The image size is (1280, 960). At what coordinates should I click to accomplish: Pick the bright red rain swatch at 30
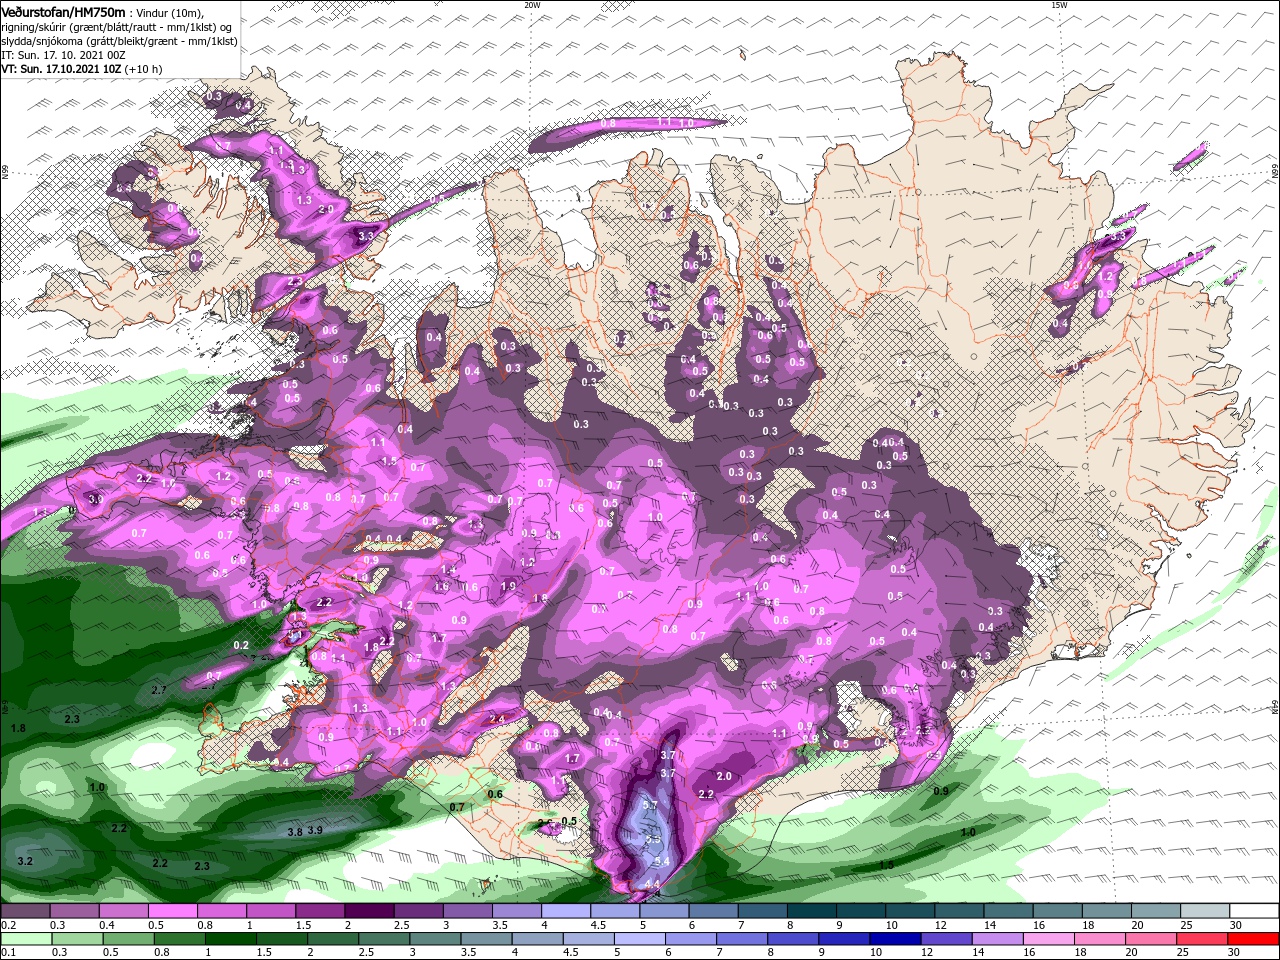coord(1254,938)
